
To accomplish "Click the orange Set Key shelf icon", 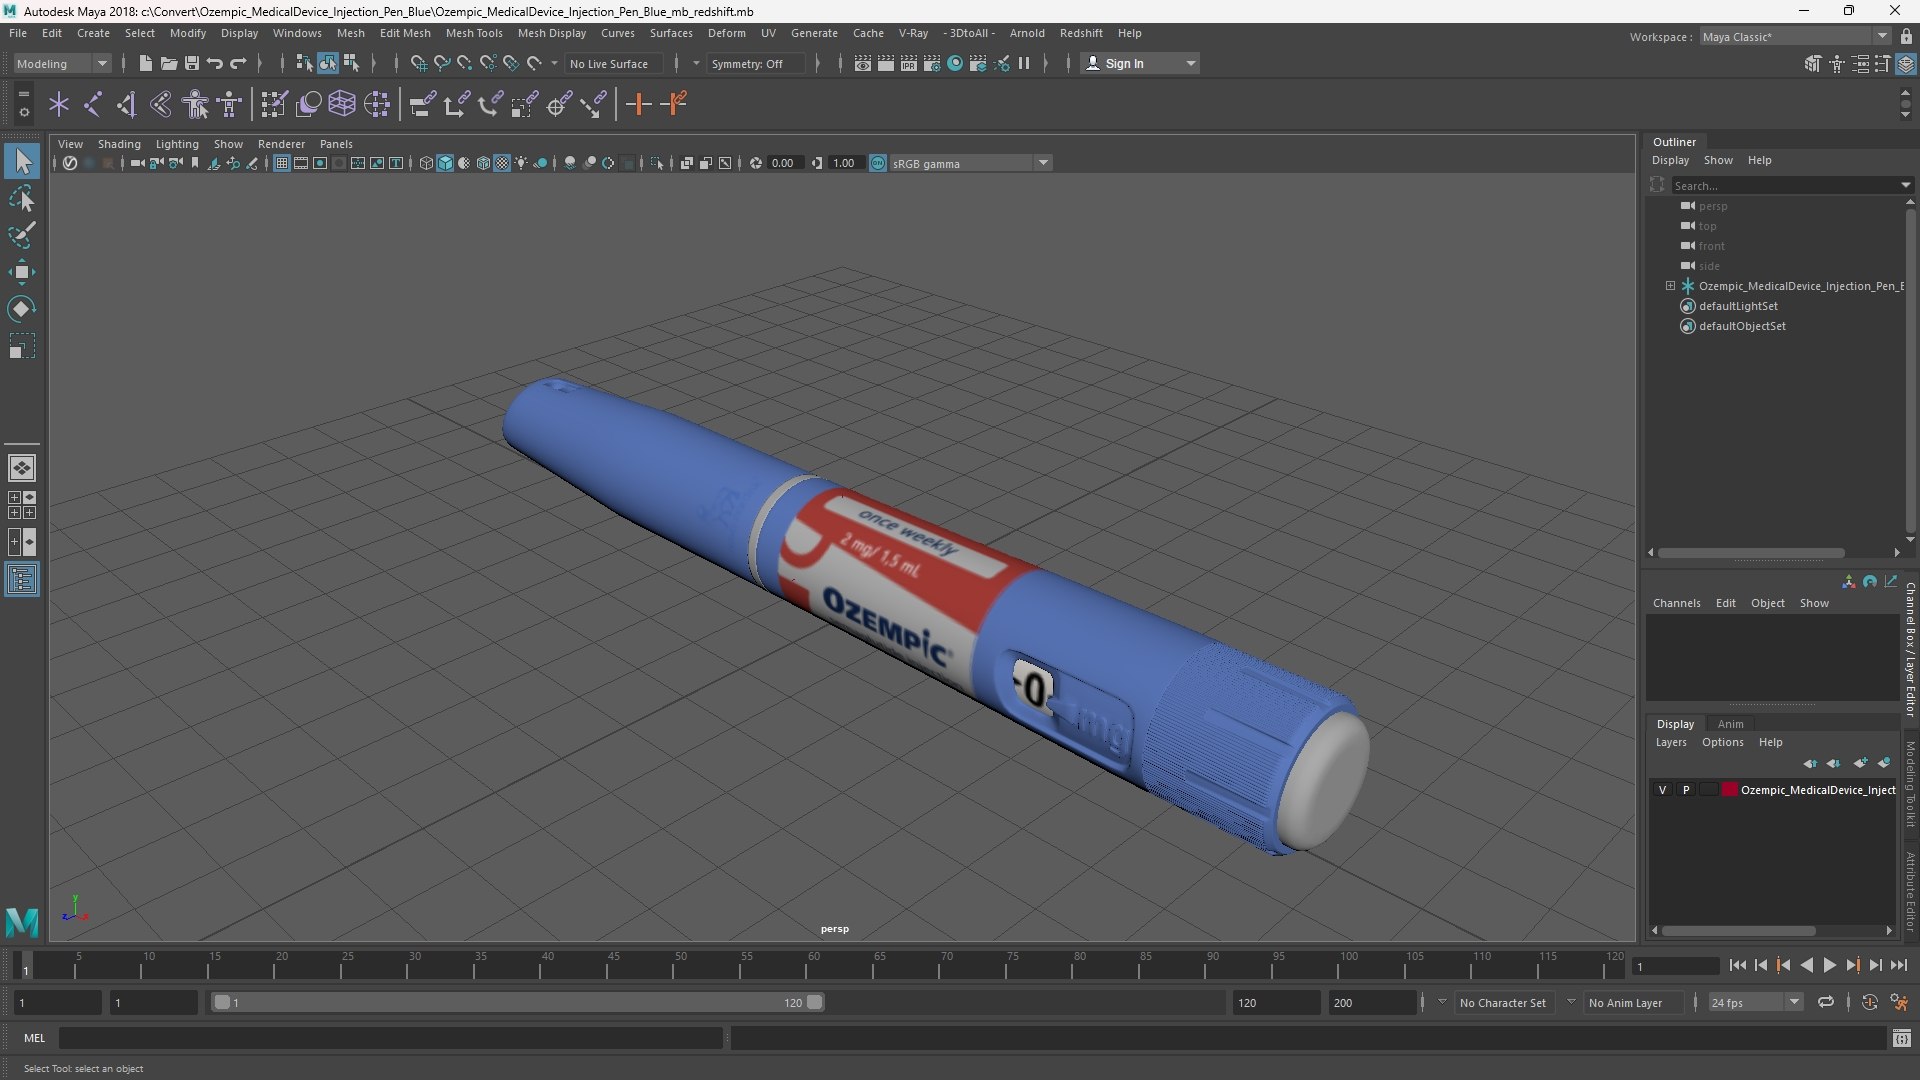I will point(638,104).
